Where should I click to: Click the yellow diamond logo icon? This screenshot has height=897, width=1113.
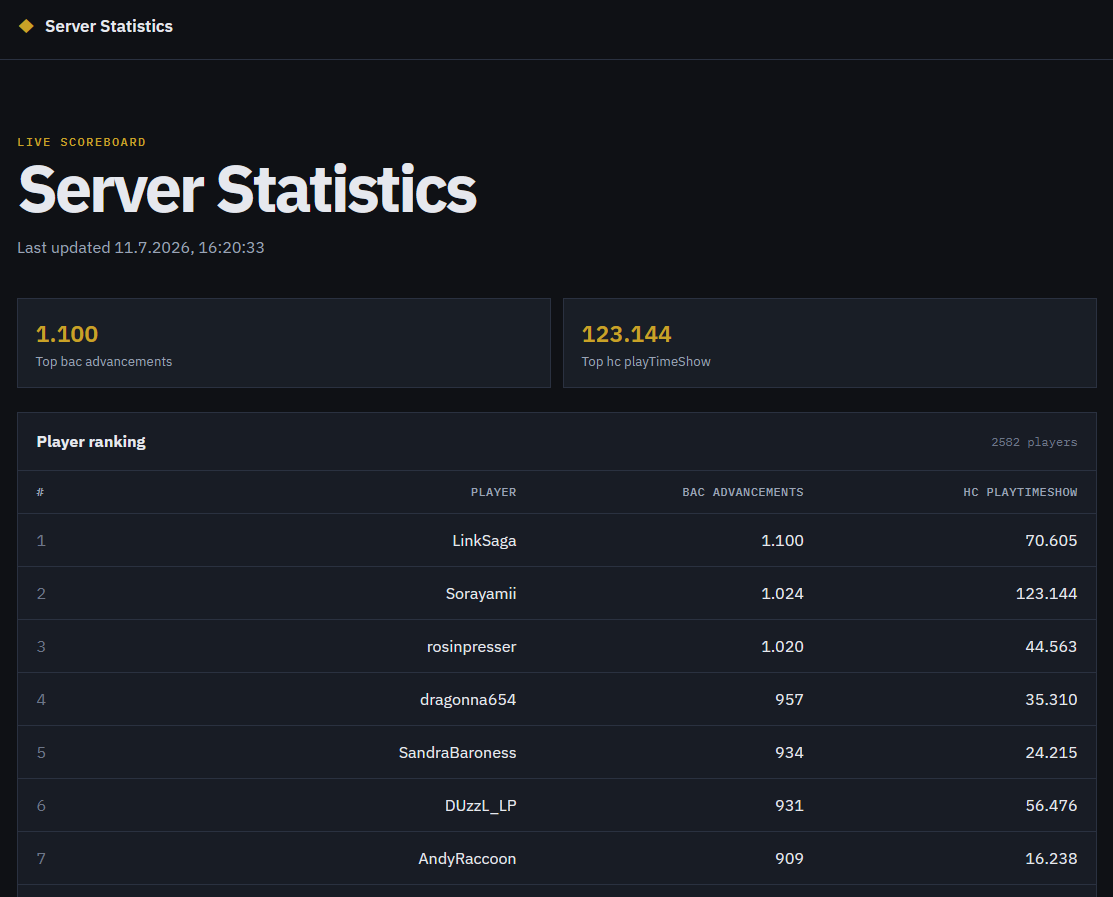pos(26,26)
